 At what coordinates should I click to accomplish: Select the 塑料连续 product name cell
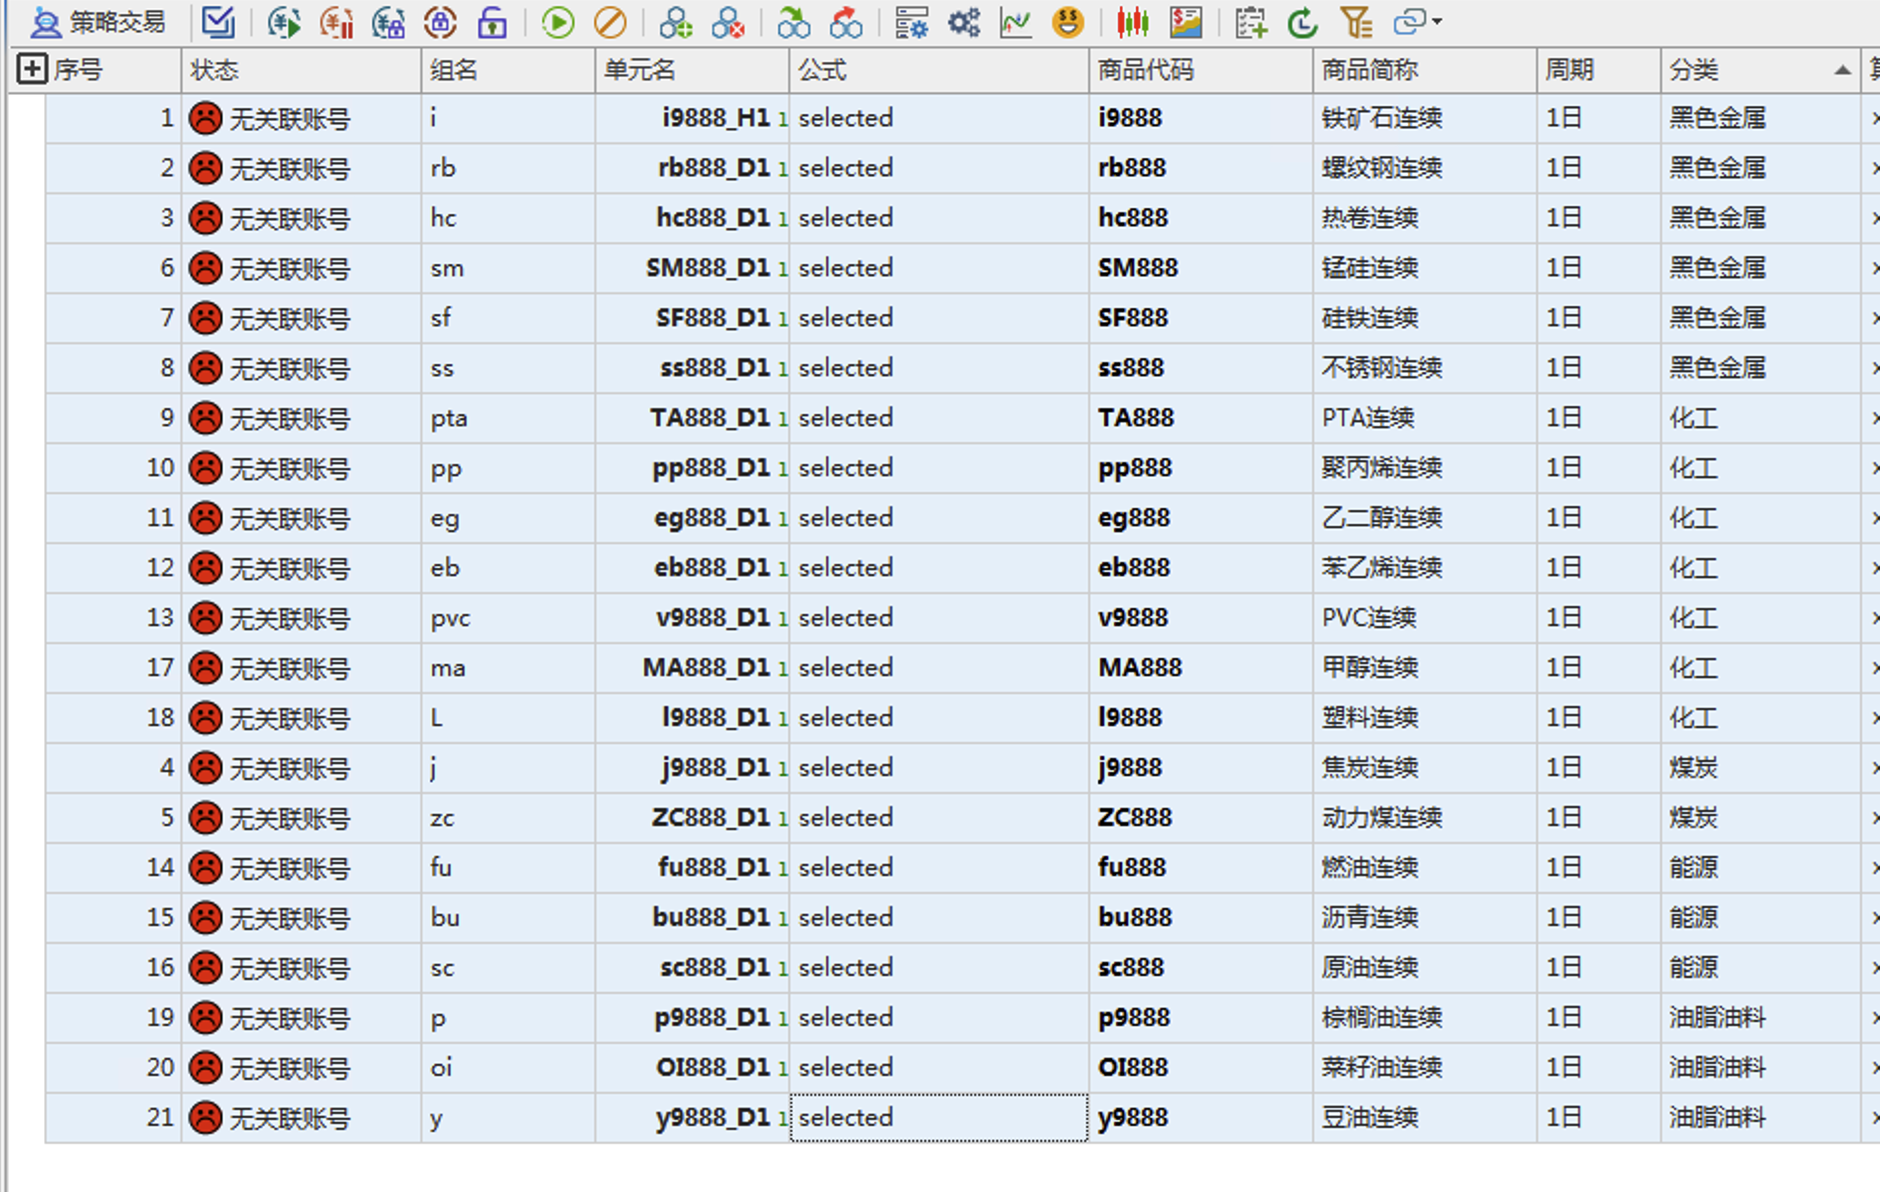click(1424, 718)
